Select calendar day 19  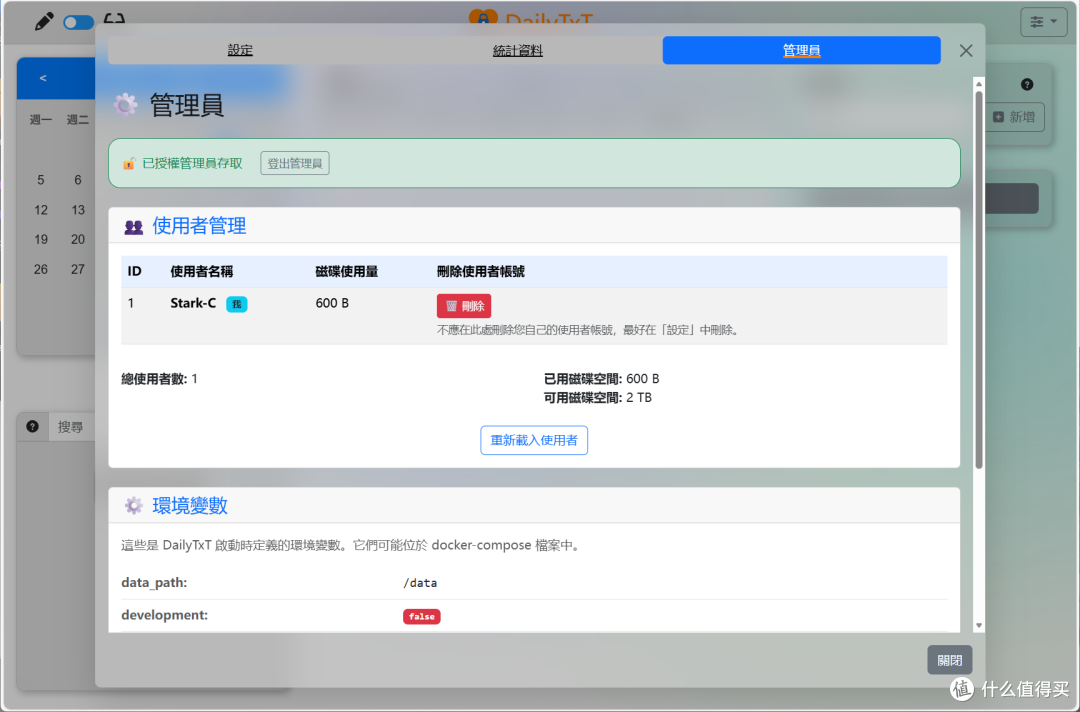coord(41,240)
